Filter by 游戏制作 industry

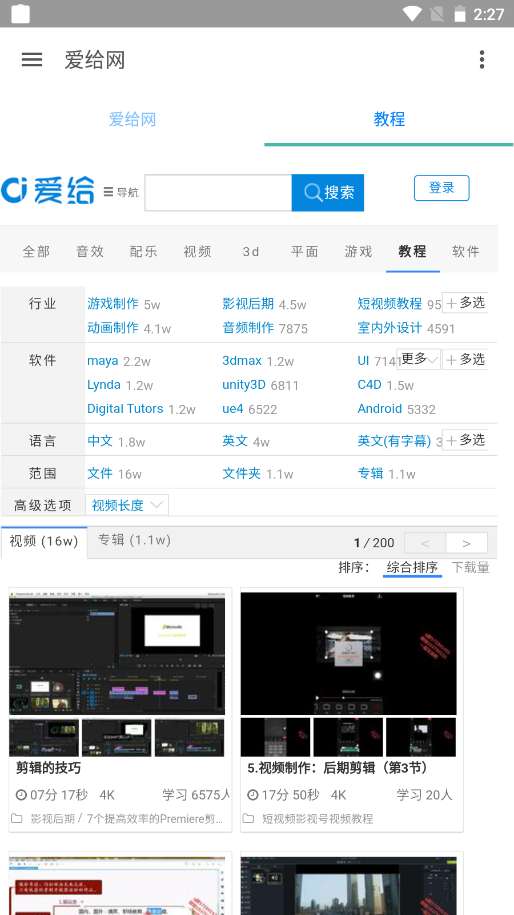pyautogui.click(x=113, y=303)
